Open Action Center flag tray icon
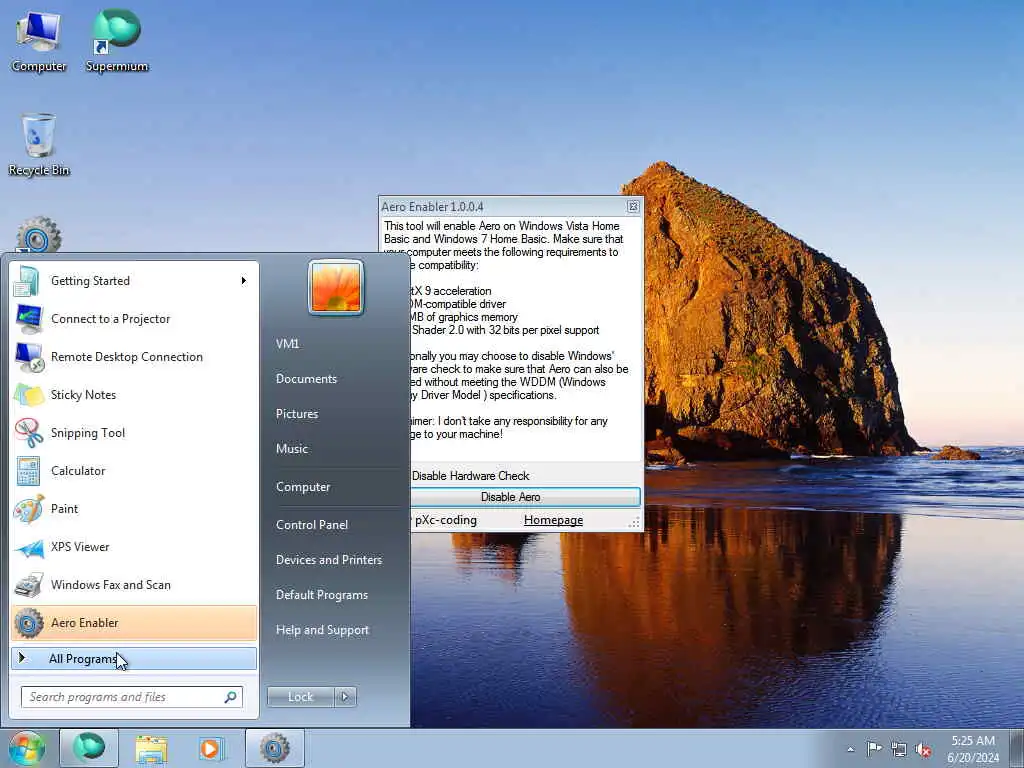Viewport: 1024px width, 768px height. point(874,749)
